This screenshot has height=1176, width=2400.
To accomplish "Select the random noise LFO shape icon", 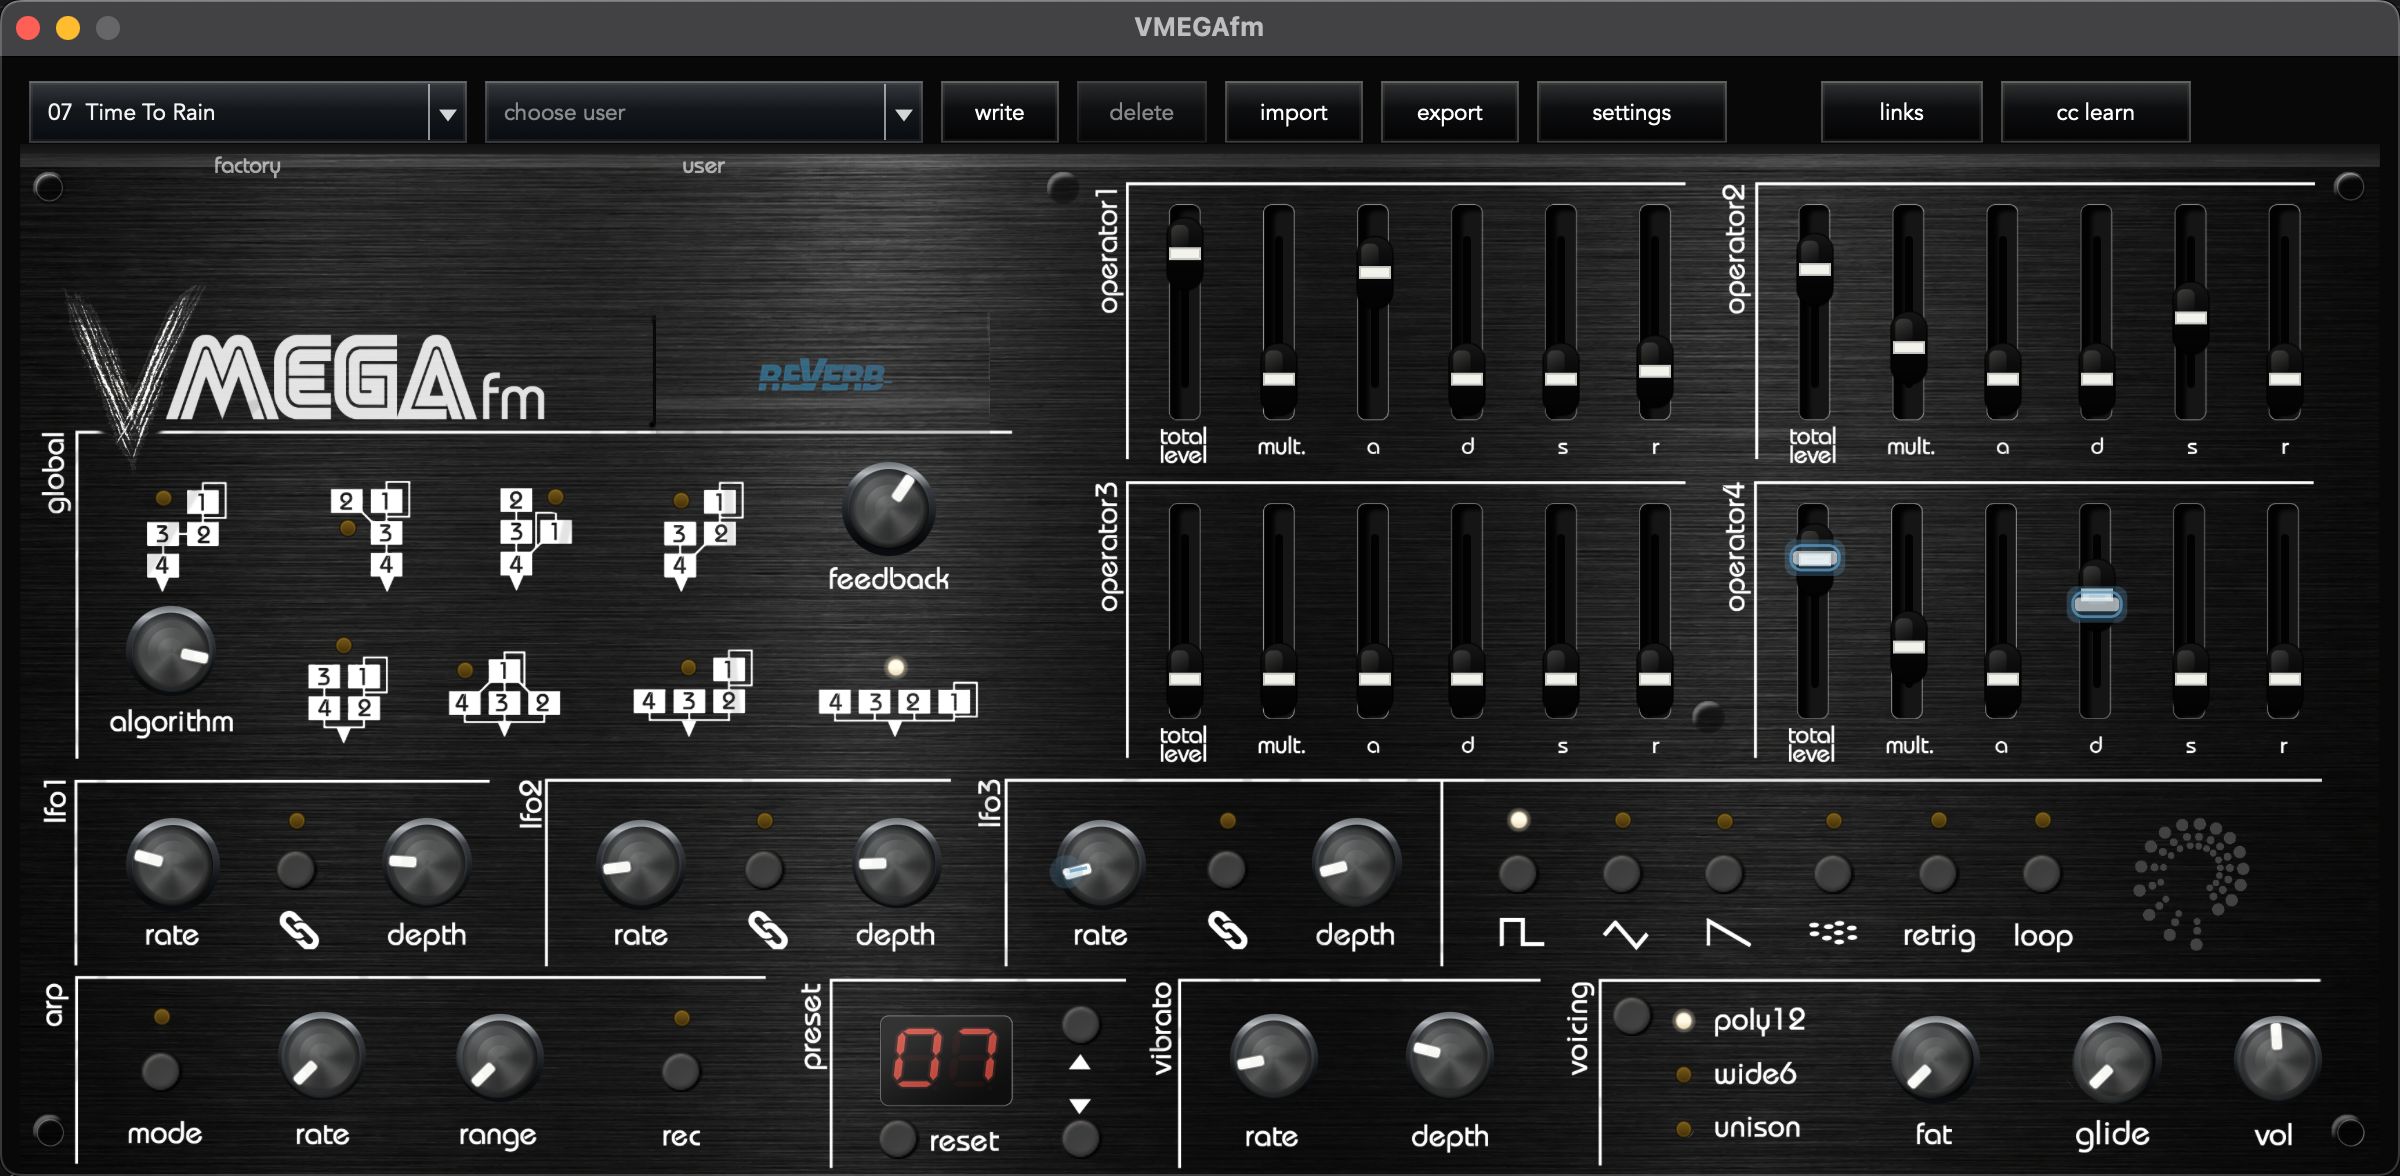I will click(1833, 933).
